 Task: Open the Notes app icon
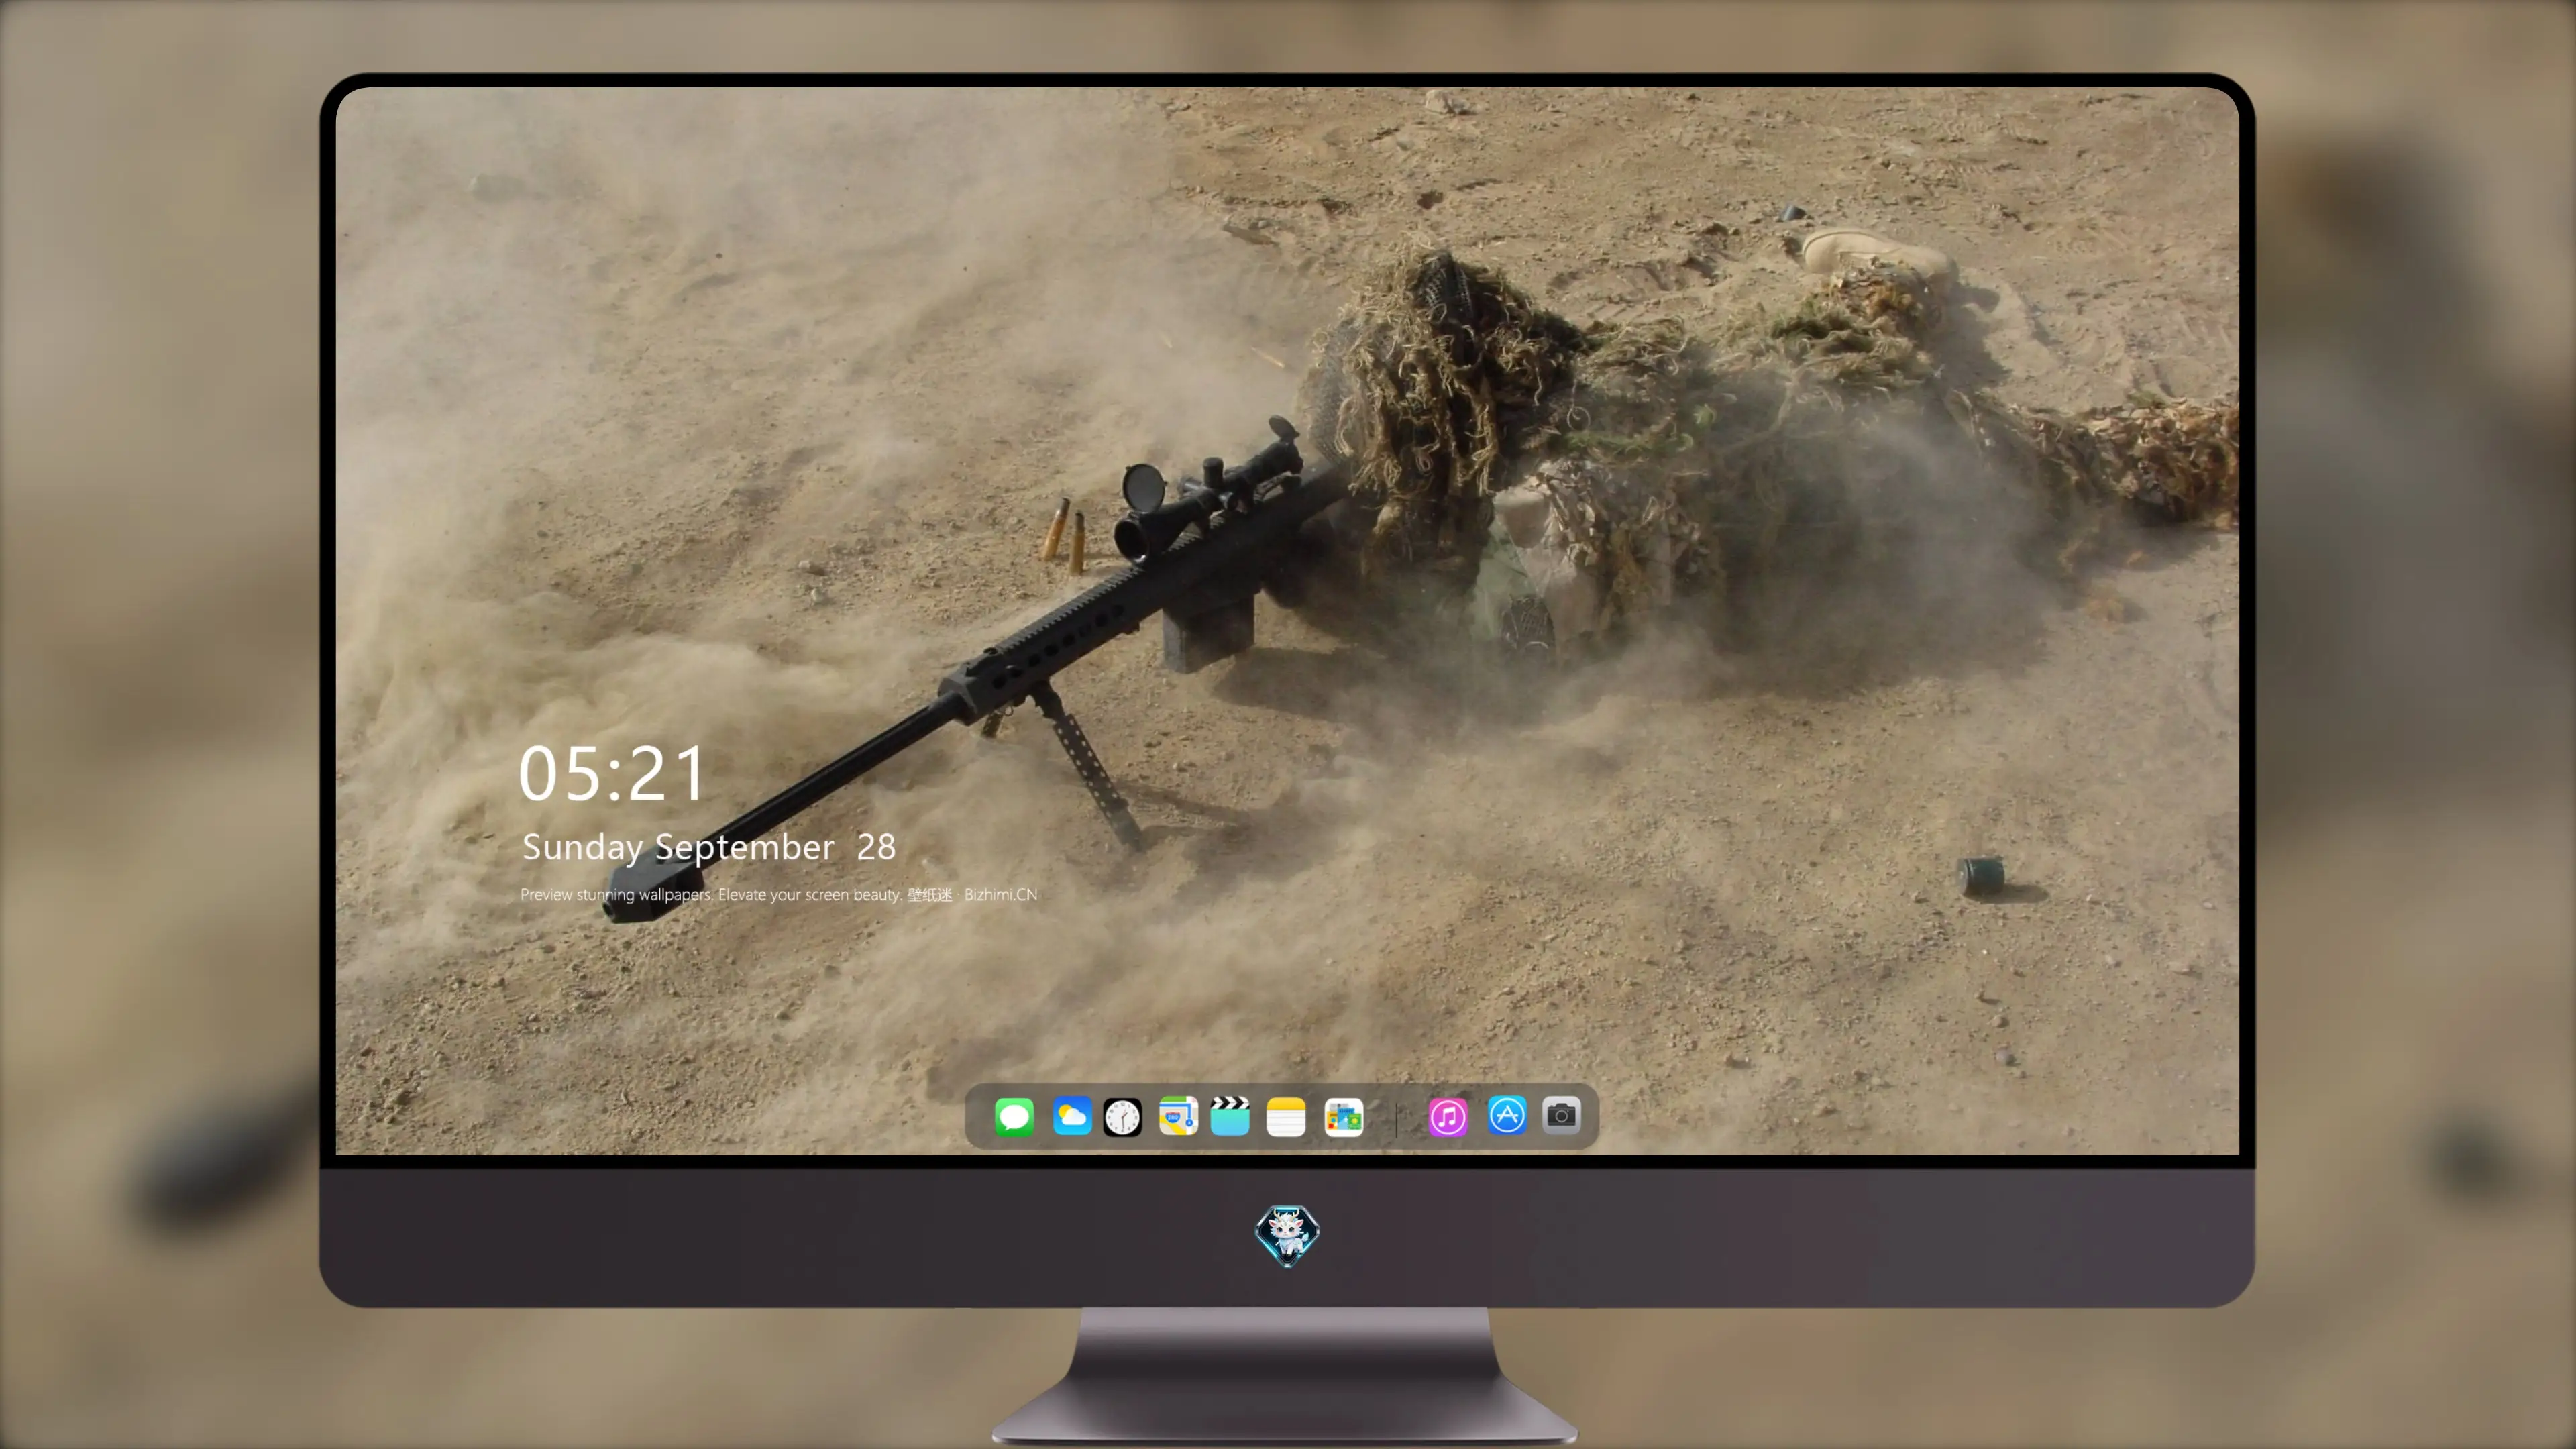pyautogui.click(x=1286, y=1116)
